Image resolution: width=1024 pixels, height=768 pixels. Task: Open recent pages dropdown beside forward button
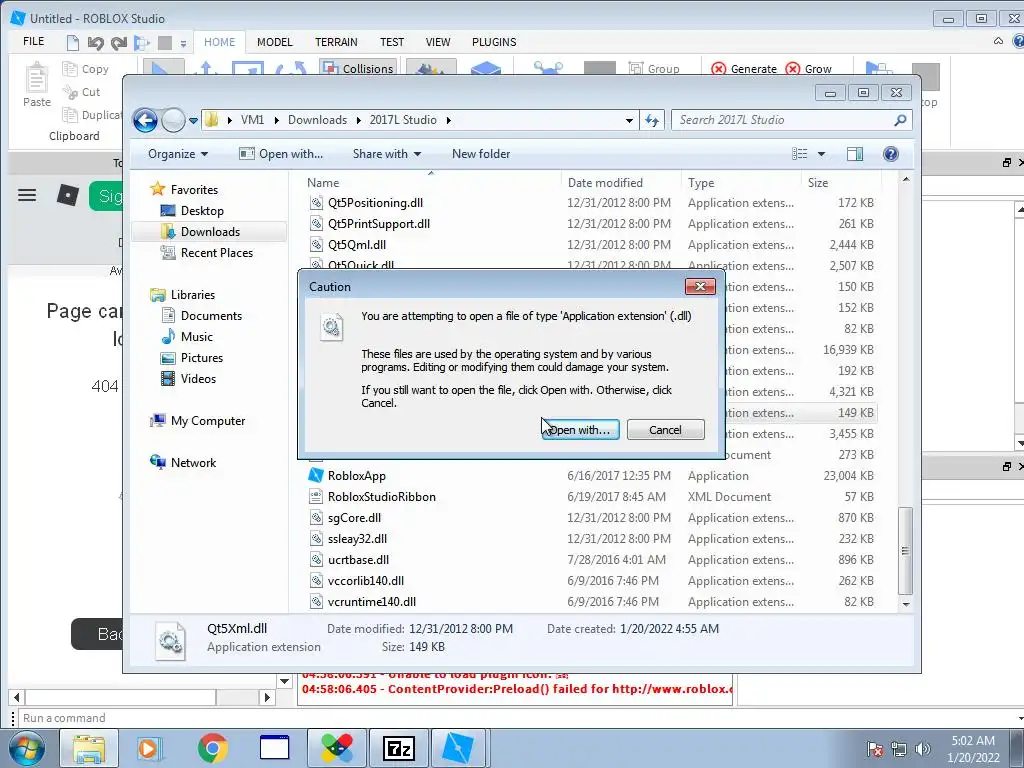tap(193, 121)
